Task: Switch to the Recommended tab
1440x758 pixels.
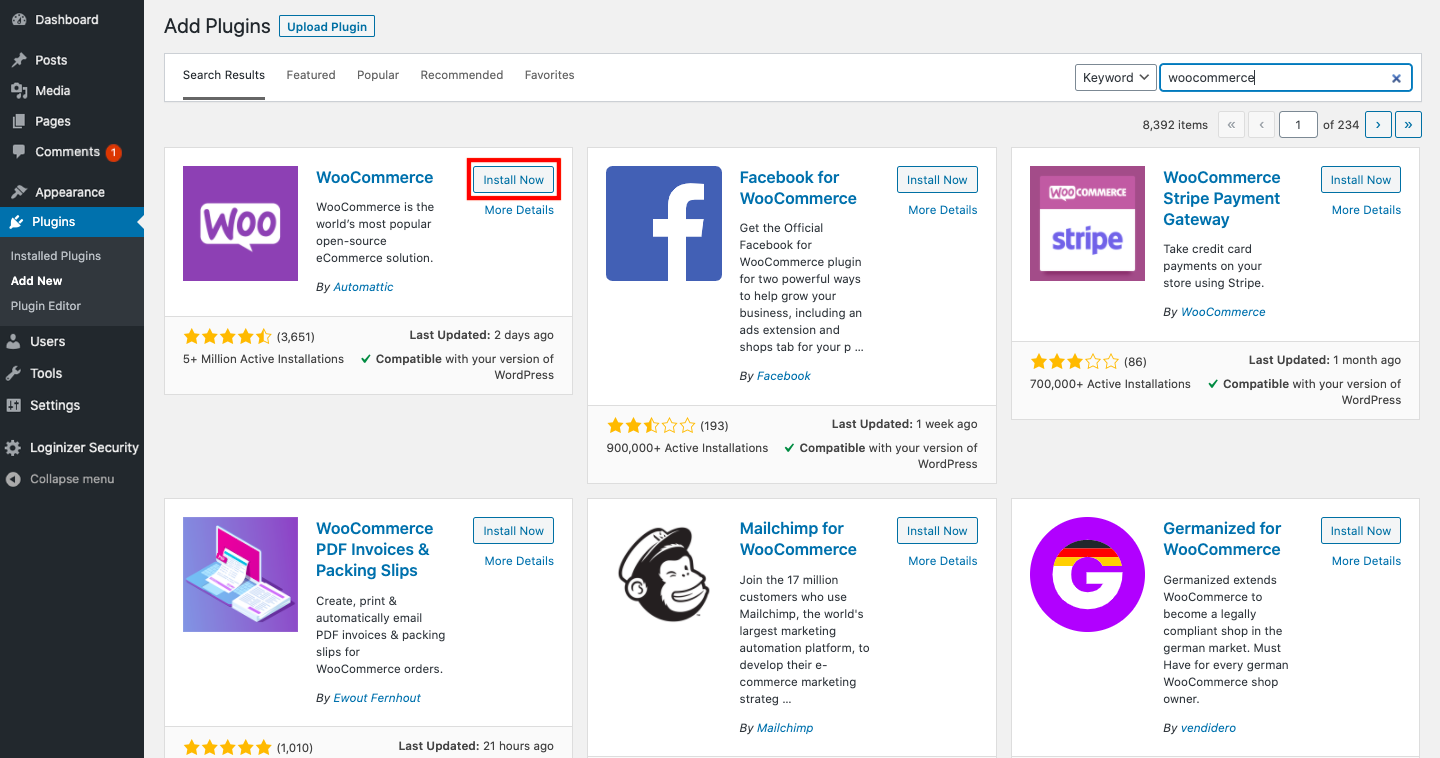Action: point(462,75)
